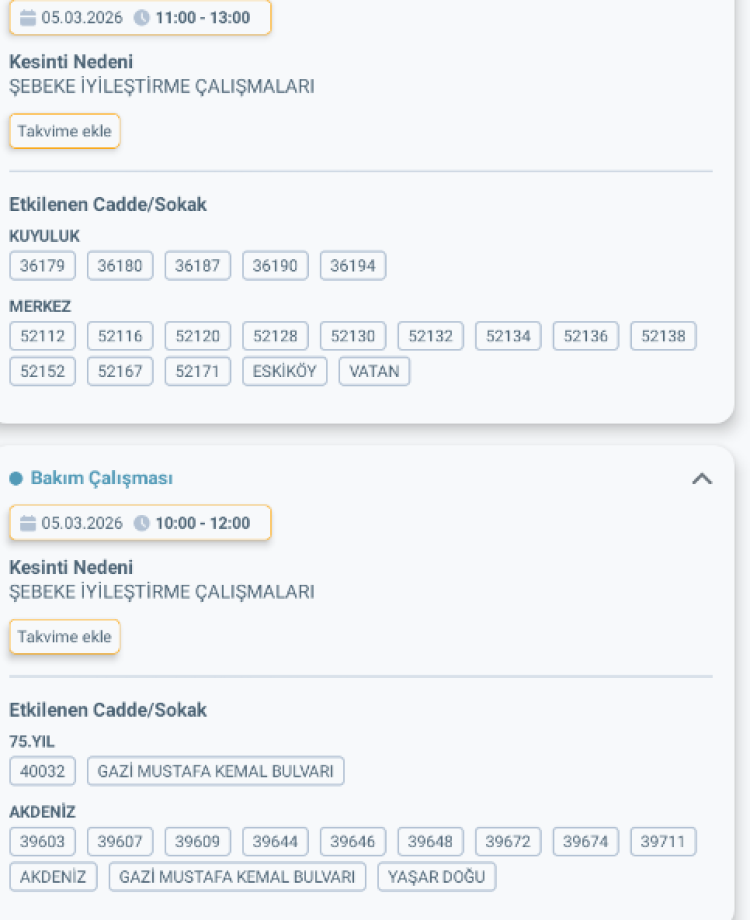Viewport: 750px width, 920px height.
Task: Click Takvime ekle in the Bakım Çalışması card
Action: coord(64,636)
